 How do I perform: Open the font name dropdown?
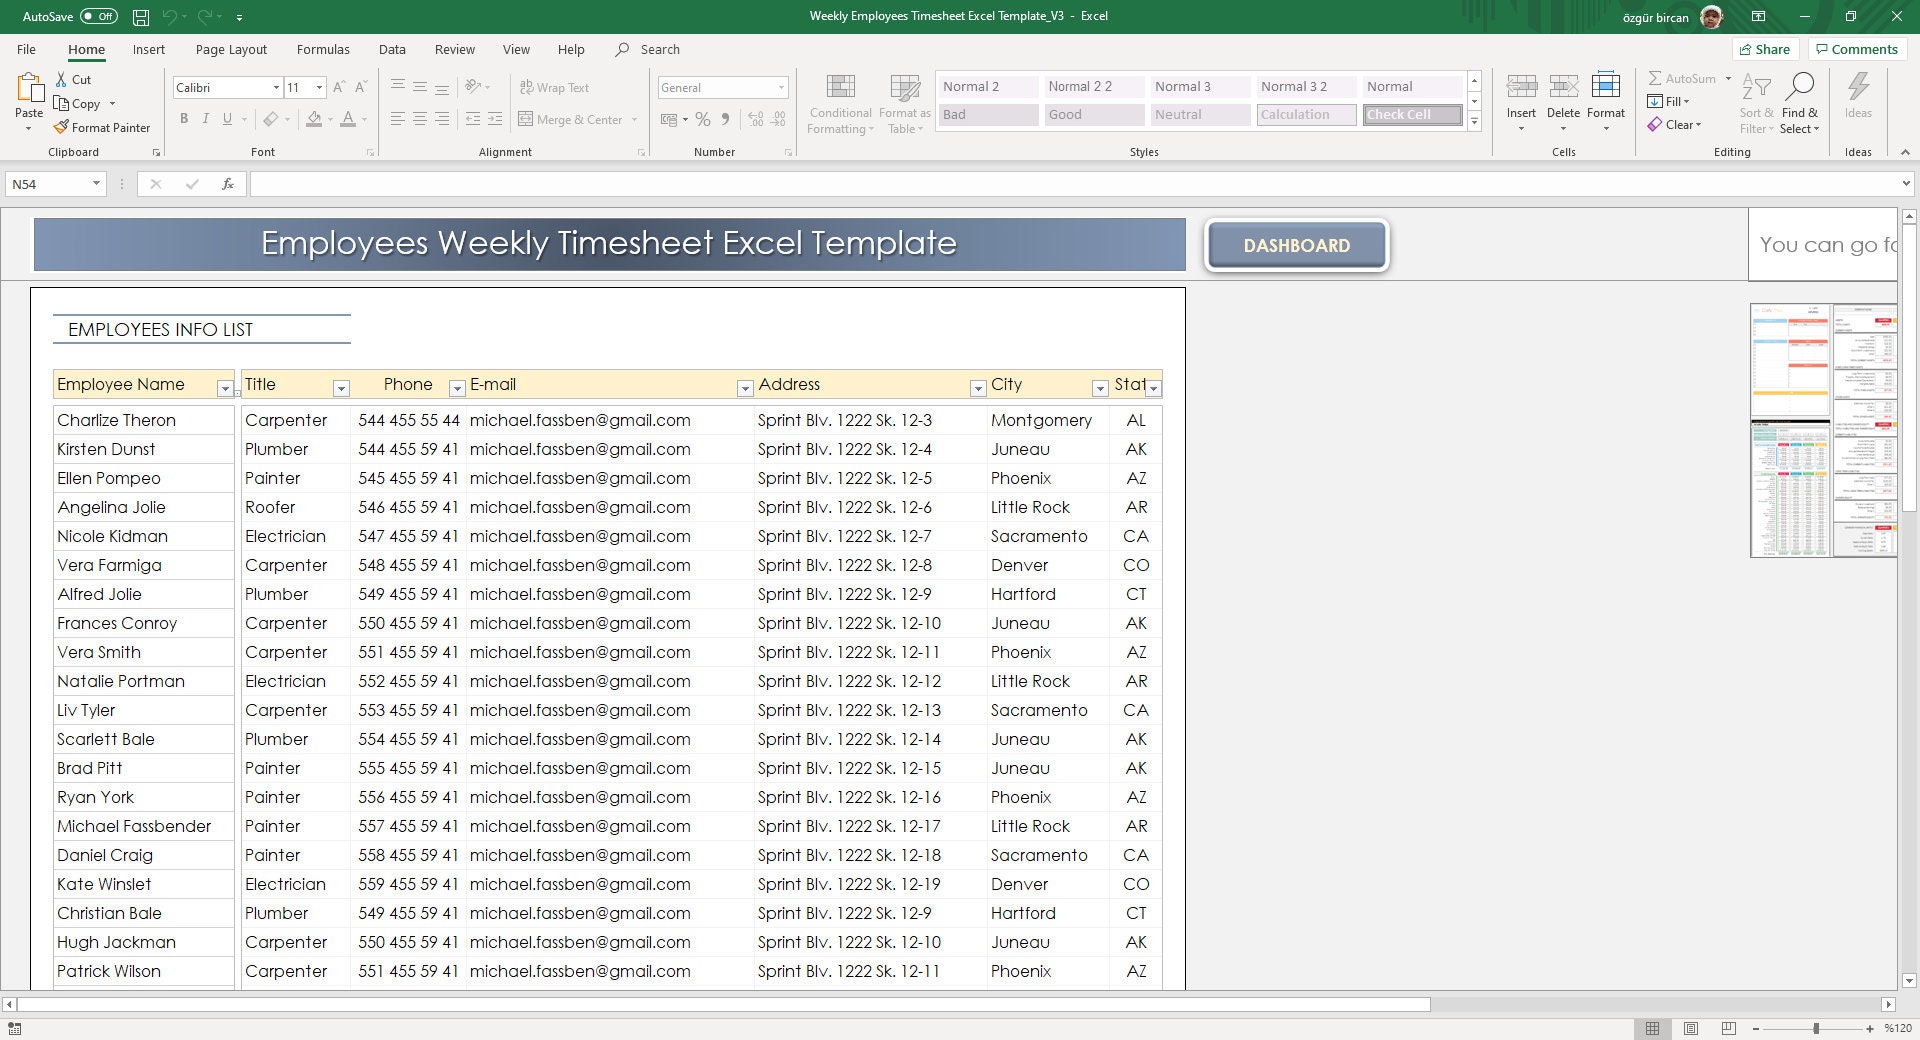click(276, 88)
